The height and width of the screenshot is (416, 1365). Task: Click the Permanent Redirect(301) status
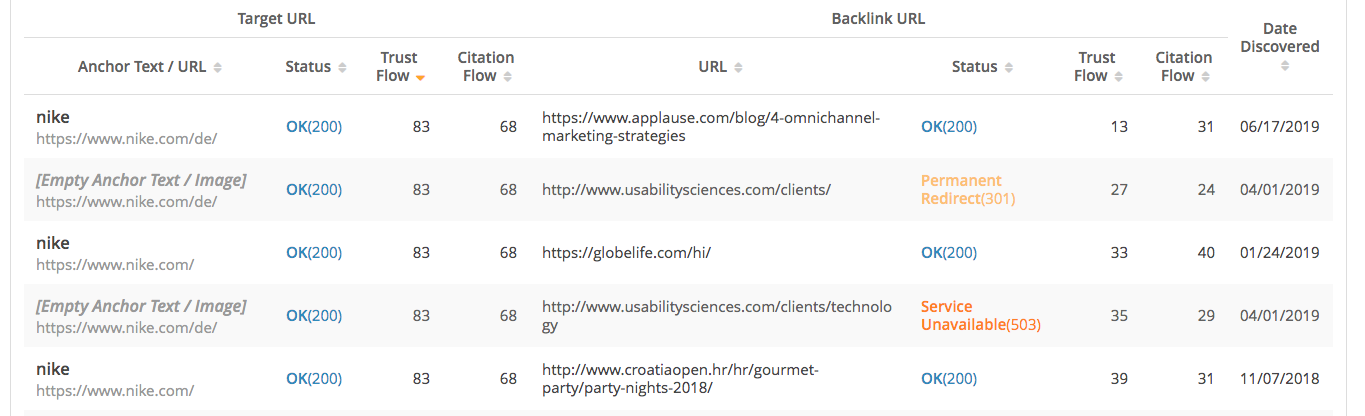click(x=968, y=190)
